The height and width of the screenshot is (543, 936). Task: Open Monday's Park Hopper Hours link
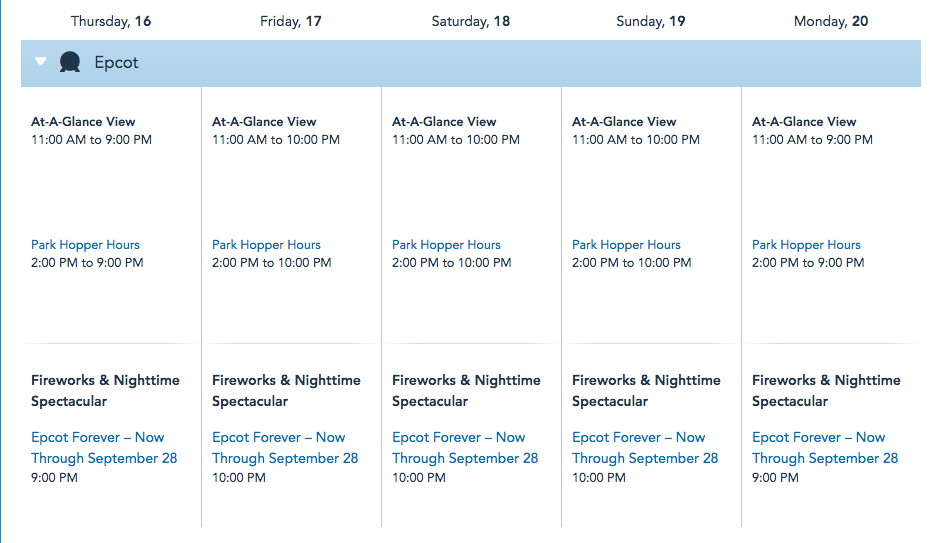tap(806, 245)
